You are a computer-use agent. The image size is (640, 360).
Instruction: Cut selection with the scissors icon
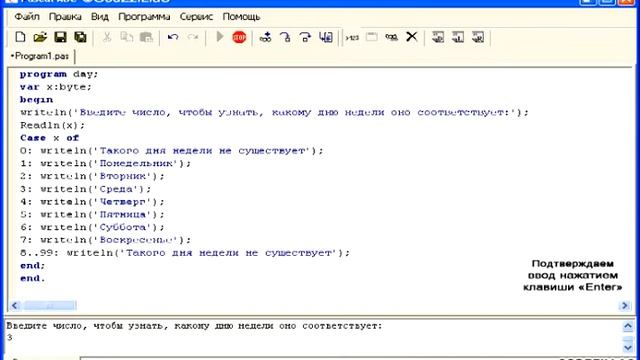coord(107,37)
